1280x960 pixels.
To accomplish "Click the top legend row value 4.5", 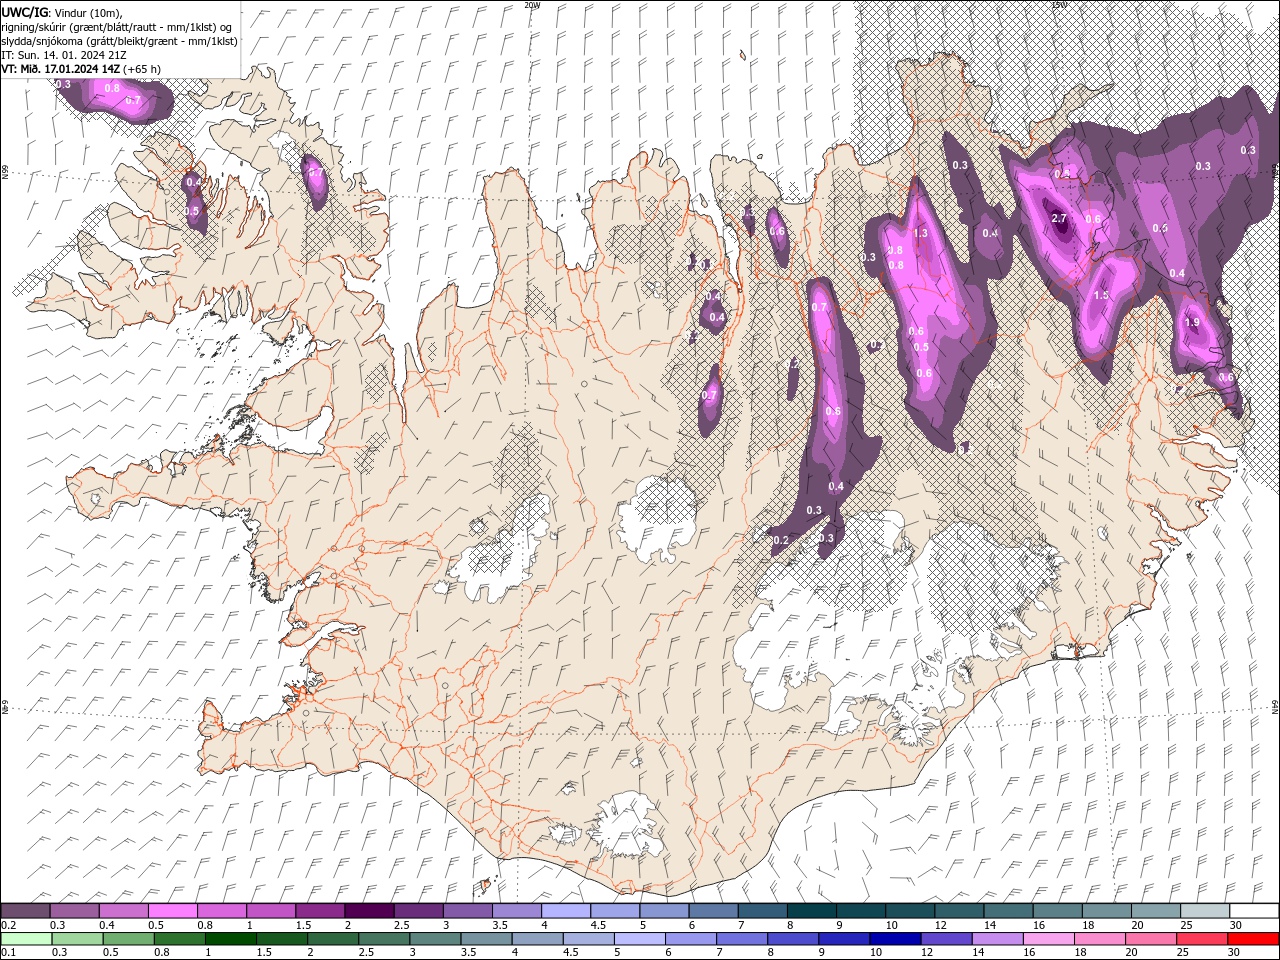I will (x=598, y=925).
